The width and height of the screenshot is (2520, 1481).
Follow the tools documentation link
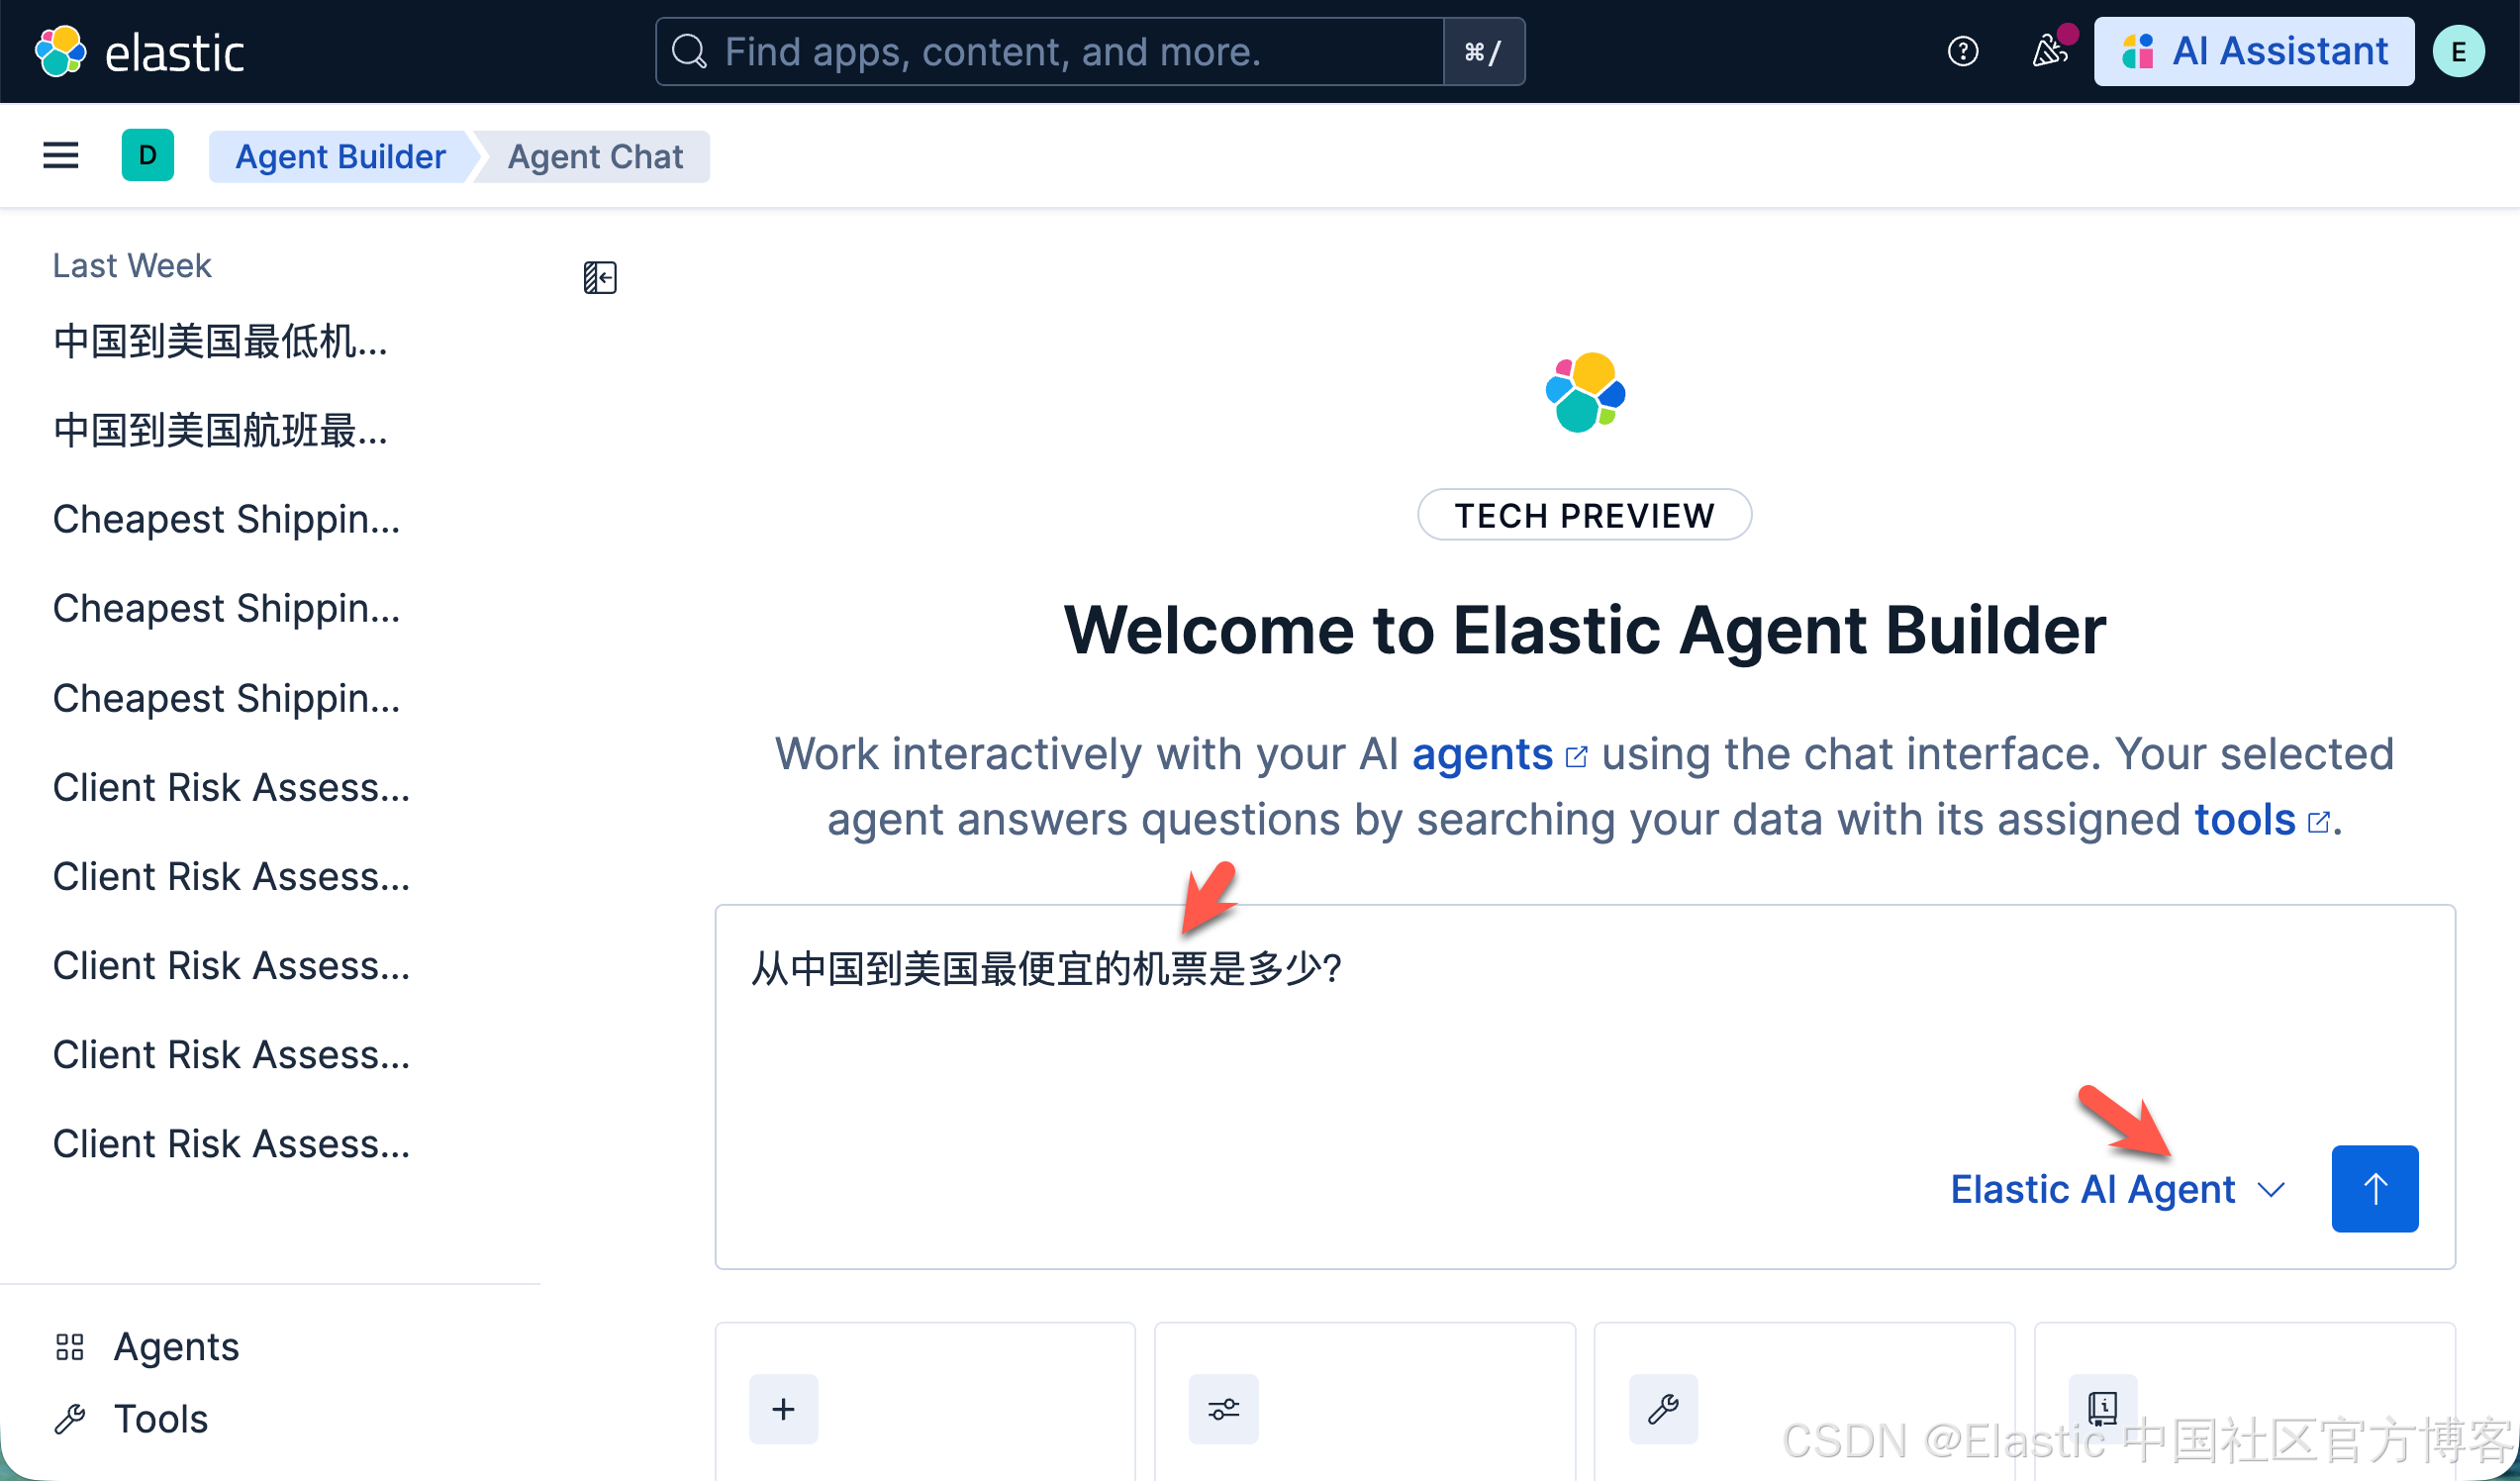click(2244, 820)
